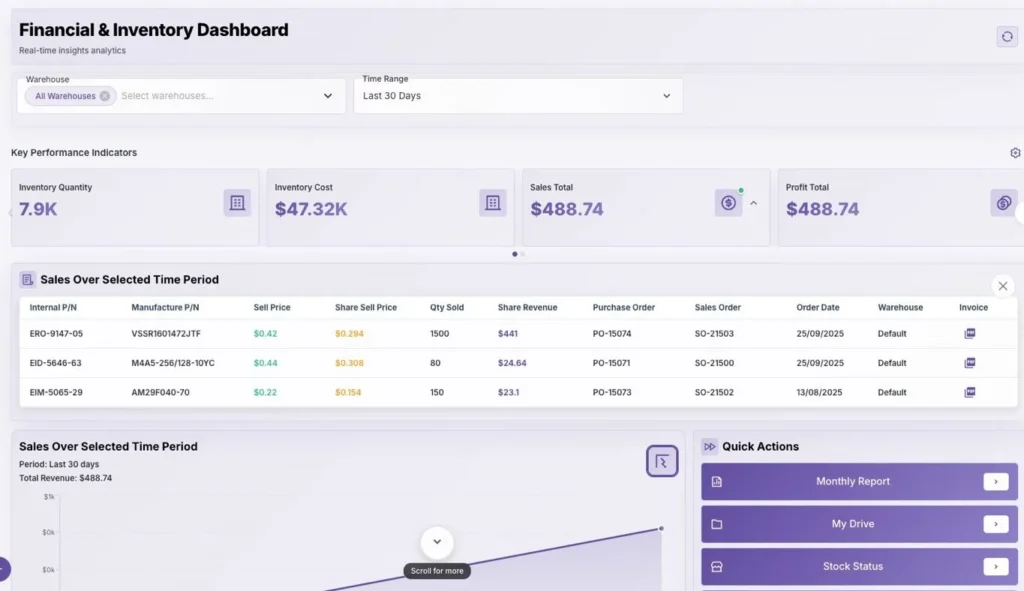
Task: Click the refresh icon in the dashboard header
Action: point(1006,37)
